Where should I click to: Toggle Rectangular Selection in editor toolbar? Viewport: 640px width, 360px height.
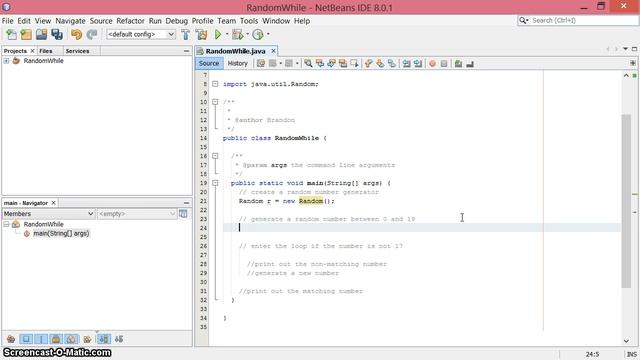(354, 64)
